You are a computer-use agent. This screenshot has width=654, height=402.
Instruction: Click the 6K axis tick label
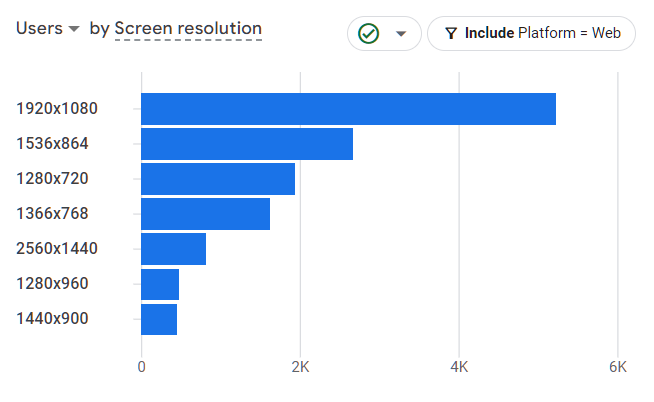618,367
